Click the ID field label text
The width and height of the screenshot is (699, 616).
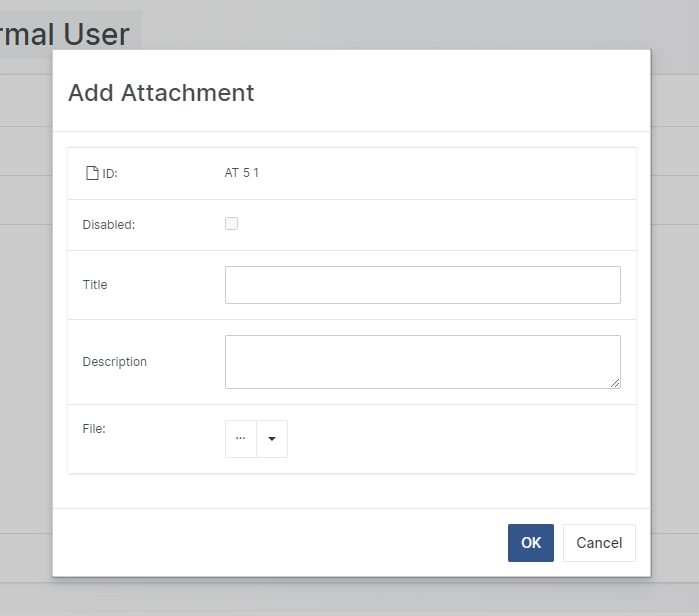click(x=110, y=174)
